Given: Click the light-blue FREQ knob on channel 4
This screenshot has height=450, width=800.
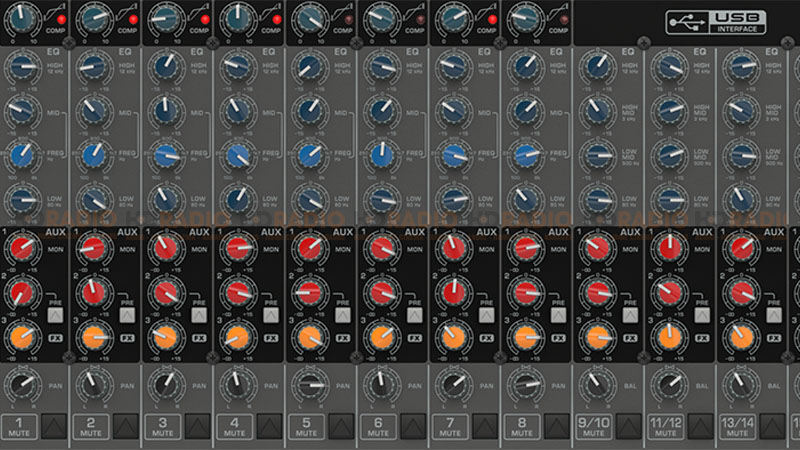Looking at the screenshot, I should (238, 156).
